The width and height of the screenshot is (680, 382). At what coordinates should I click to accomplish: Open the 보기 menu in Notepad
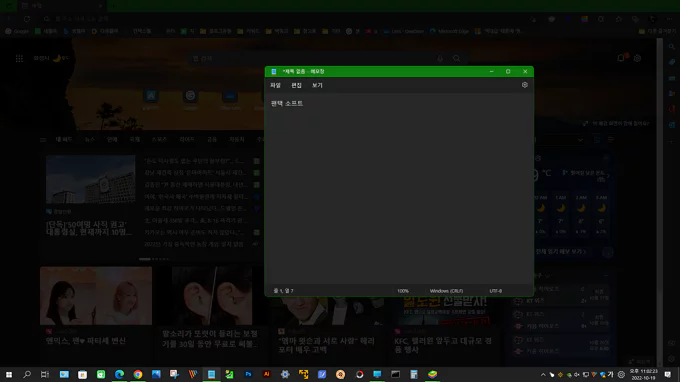point(317,85)
